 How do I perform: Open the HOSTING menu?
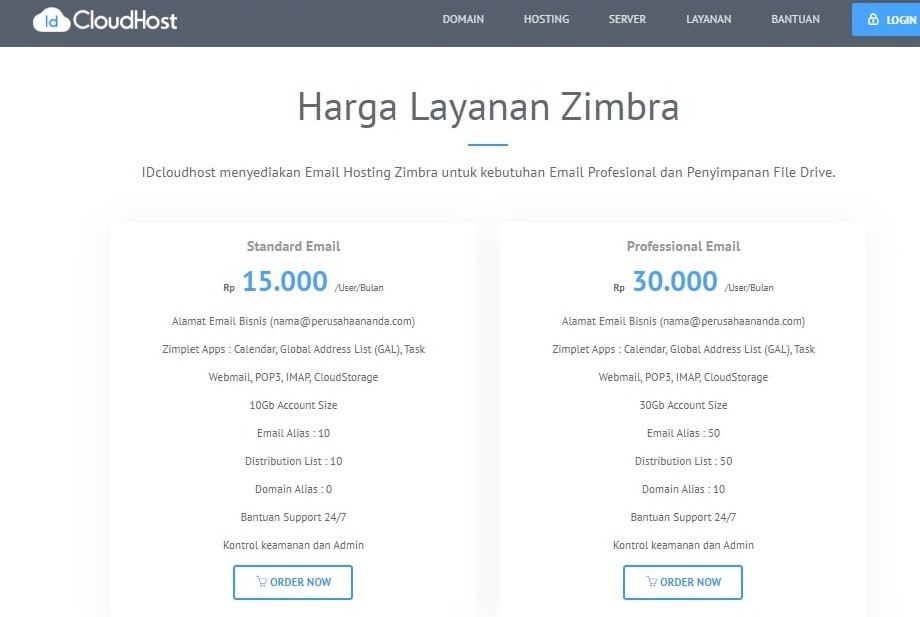click(x=546, y=19)
